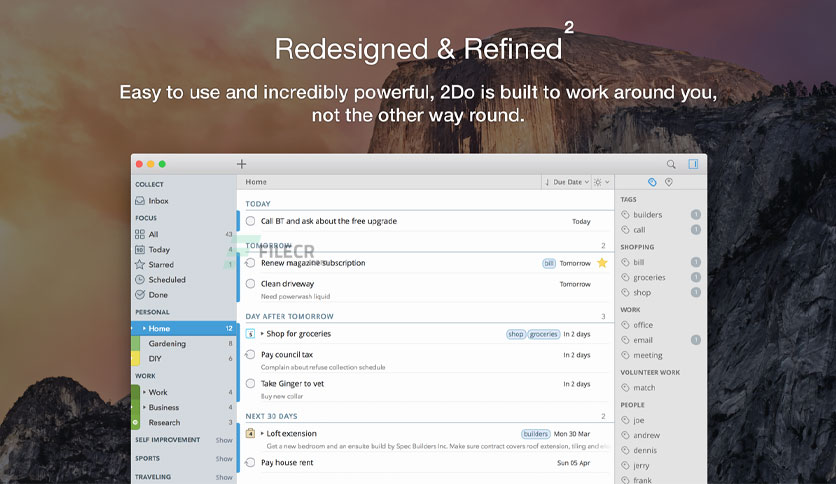Viewport: 836px width, 484px height.
Task: Select the locations pin icon
Action: coord(669,182)
